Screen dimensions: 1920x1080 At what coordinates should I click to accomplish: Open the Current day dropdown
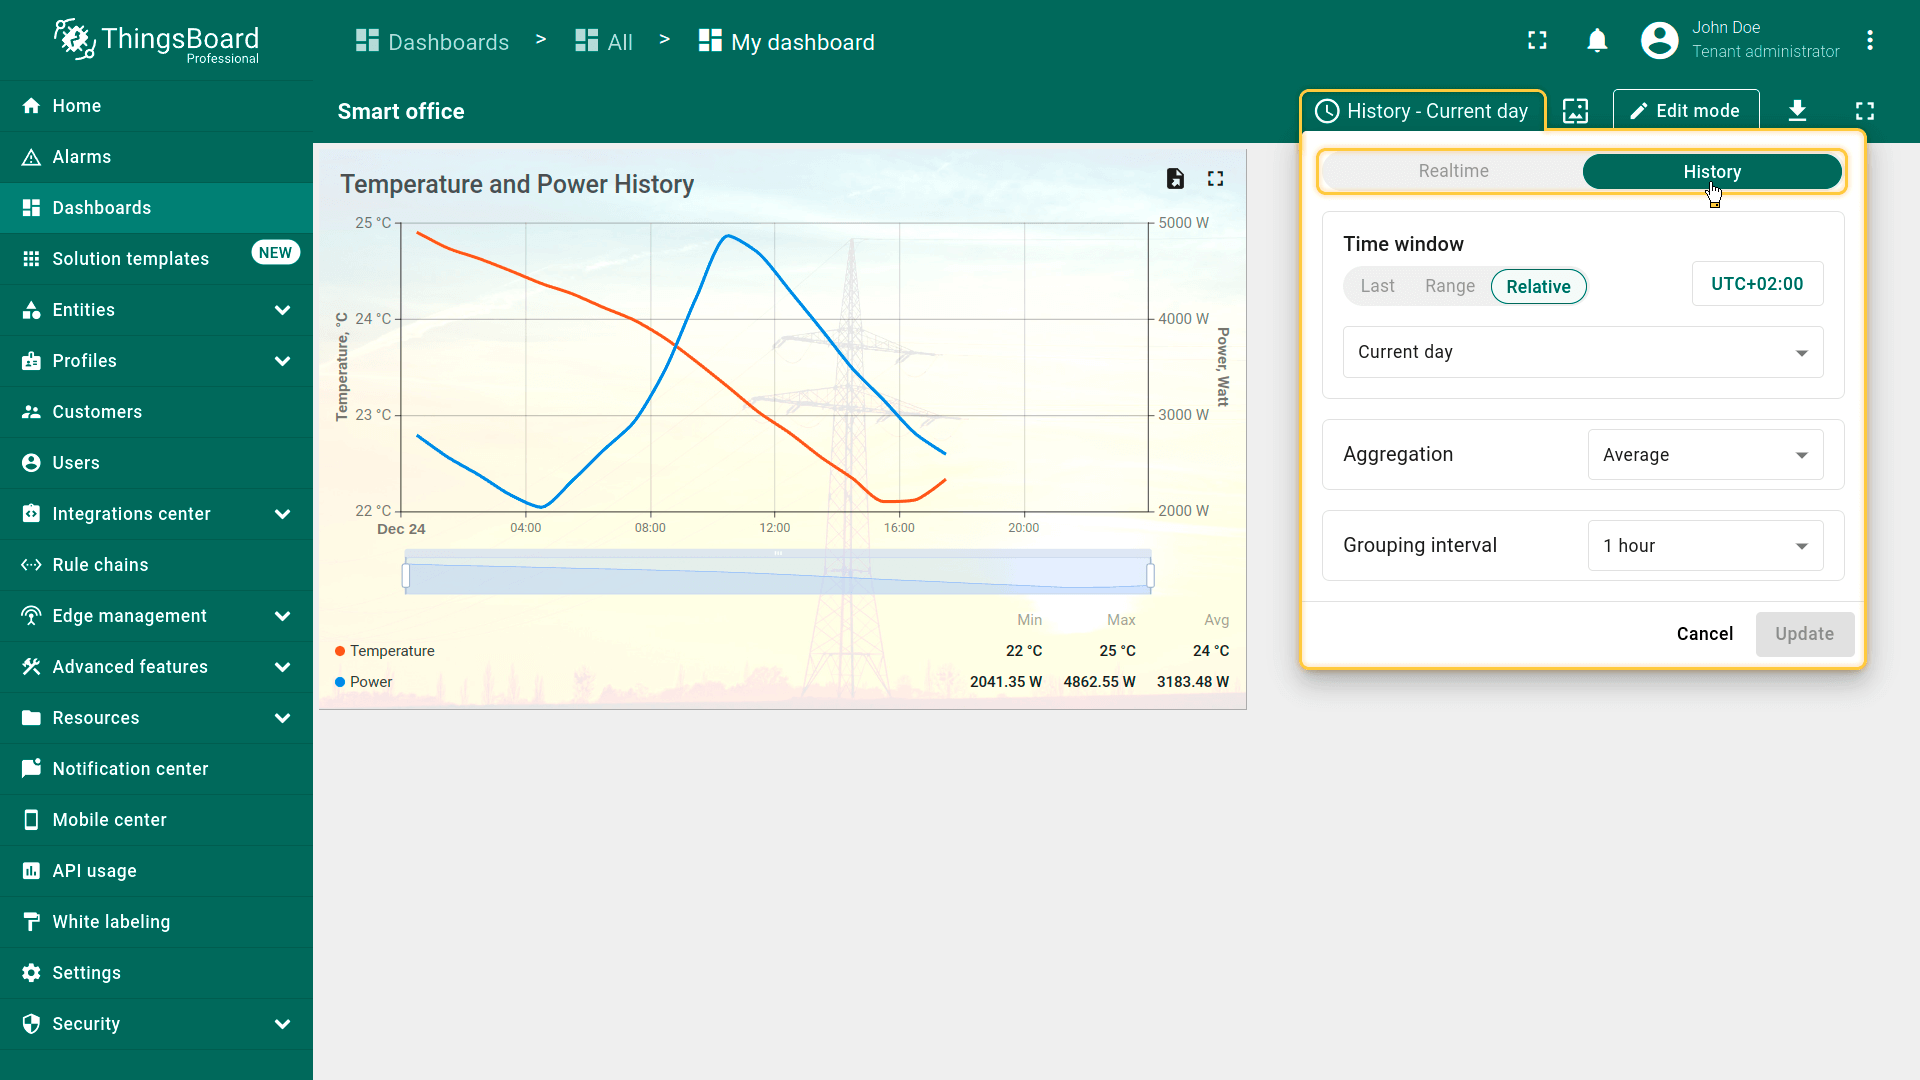[x=1582, y=352]
